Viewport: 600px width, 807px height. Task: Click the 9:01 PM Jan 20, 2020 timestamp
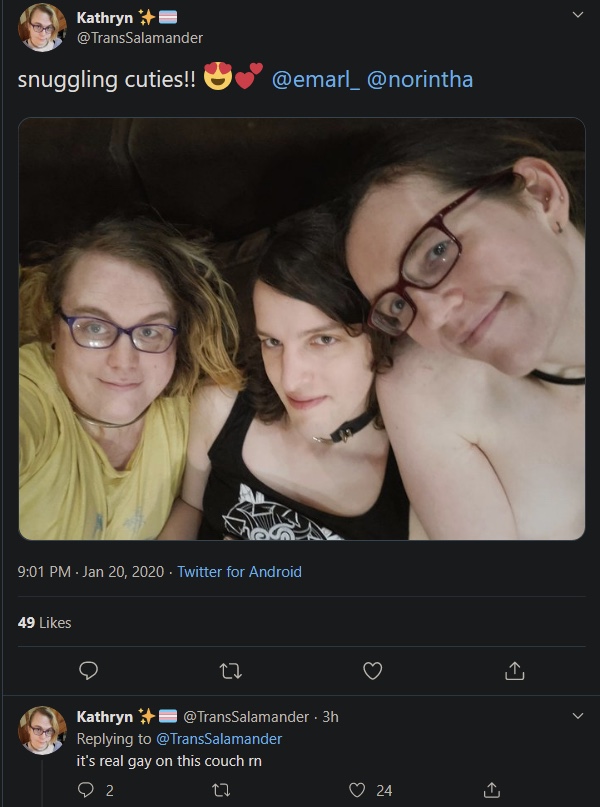(x=91, y=572)
